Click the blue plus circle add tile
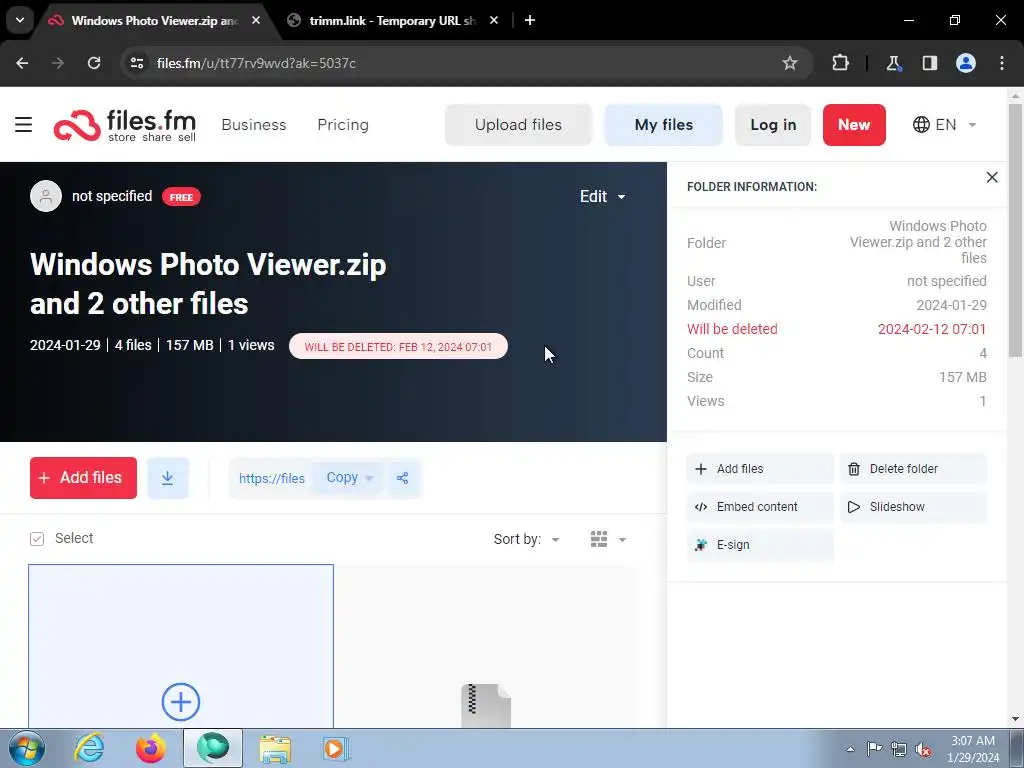The width and height of the screenshot is (1024, 768). (181, 702)
